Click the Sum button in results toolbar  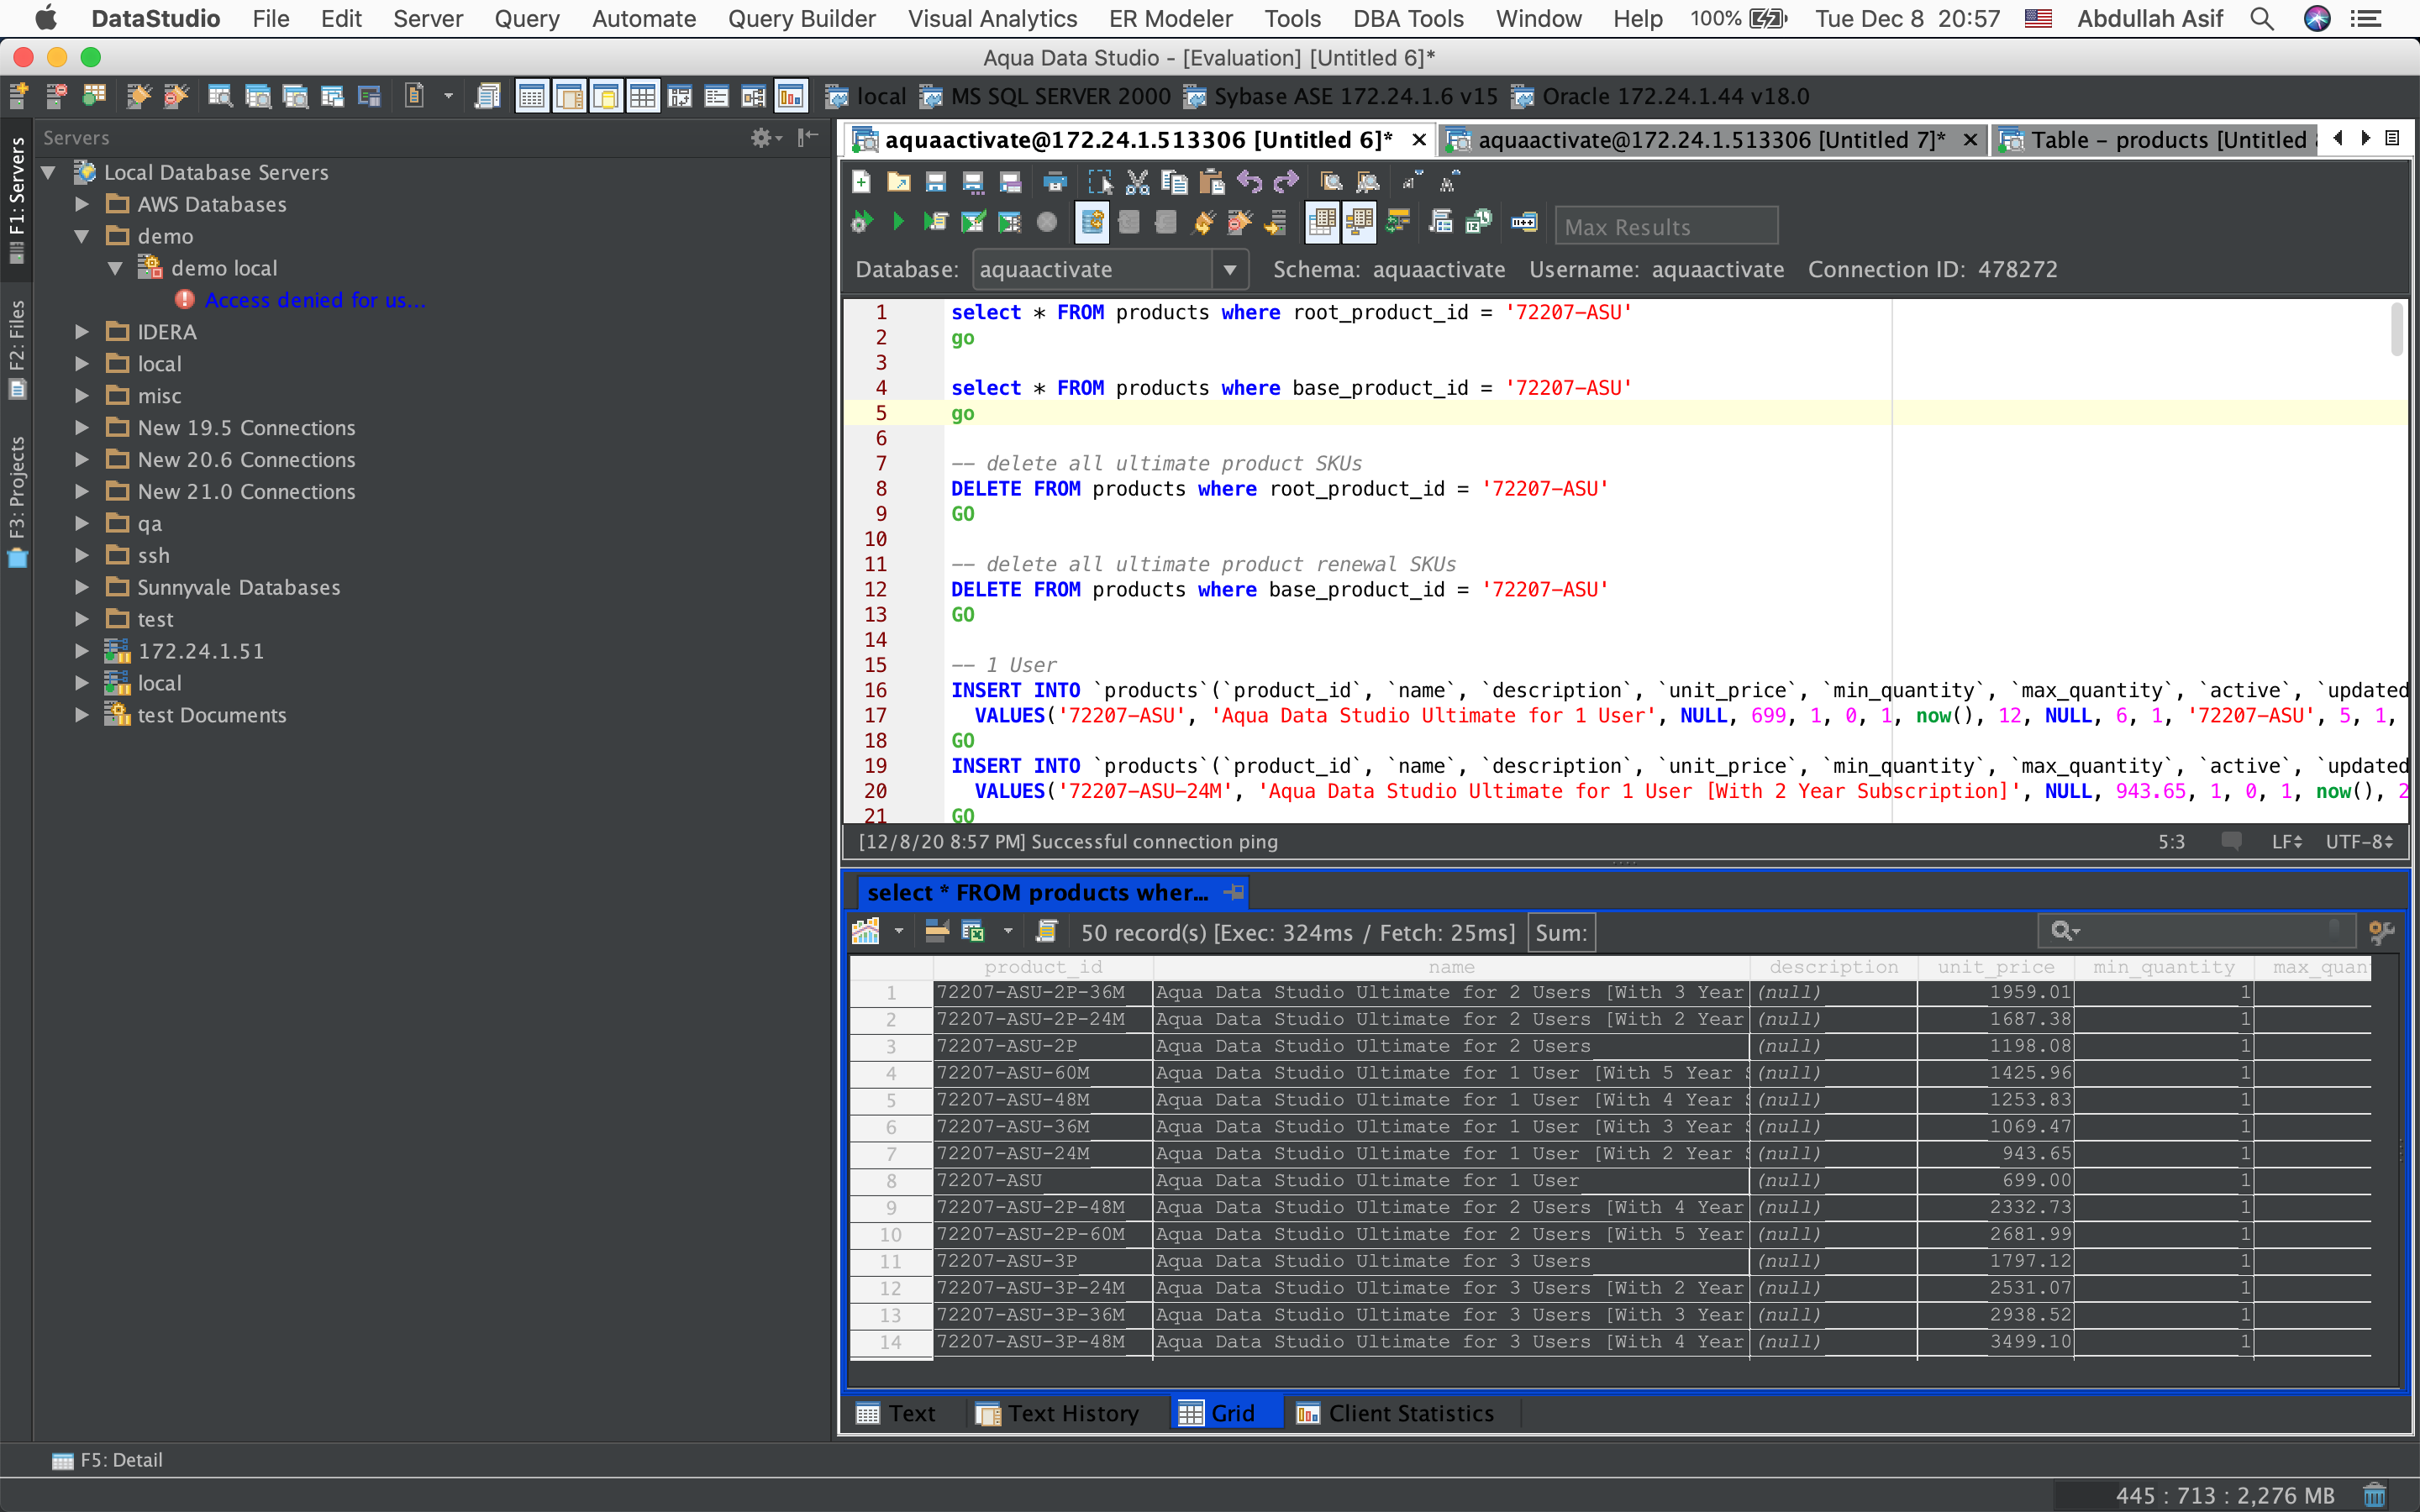click(x=1561, y=932)
